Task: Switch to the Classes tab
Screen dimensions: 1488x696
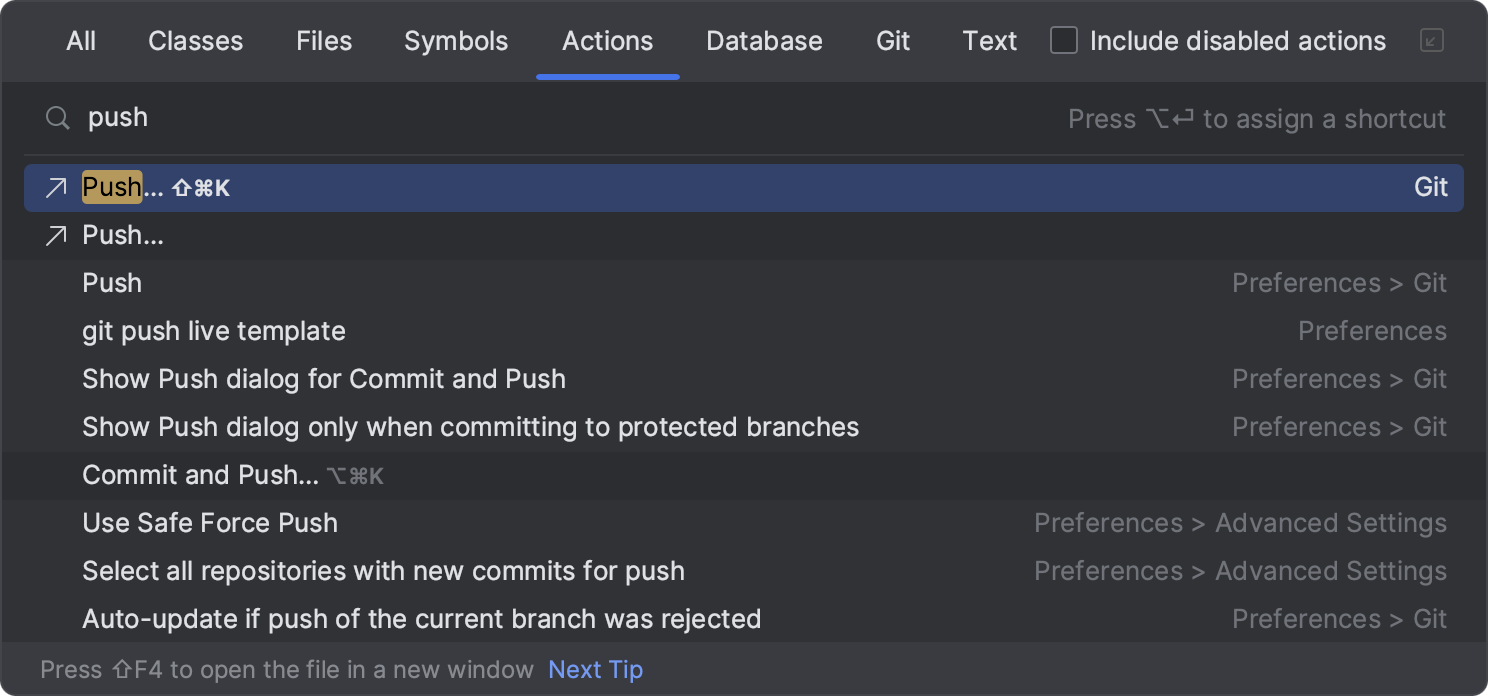Action: click(195, 41)
